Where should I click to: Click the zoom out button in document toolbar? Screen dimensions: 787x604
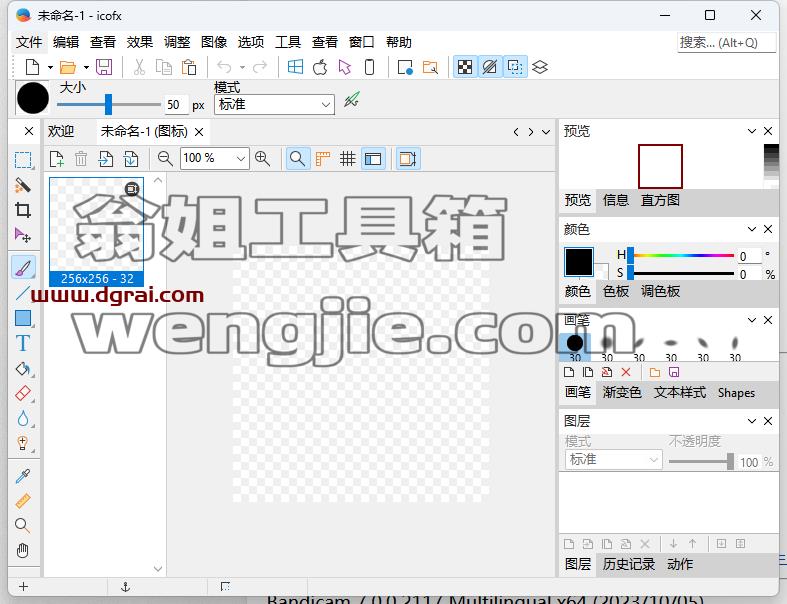165,159
